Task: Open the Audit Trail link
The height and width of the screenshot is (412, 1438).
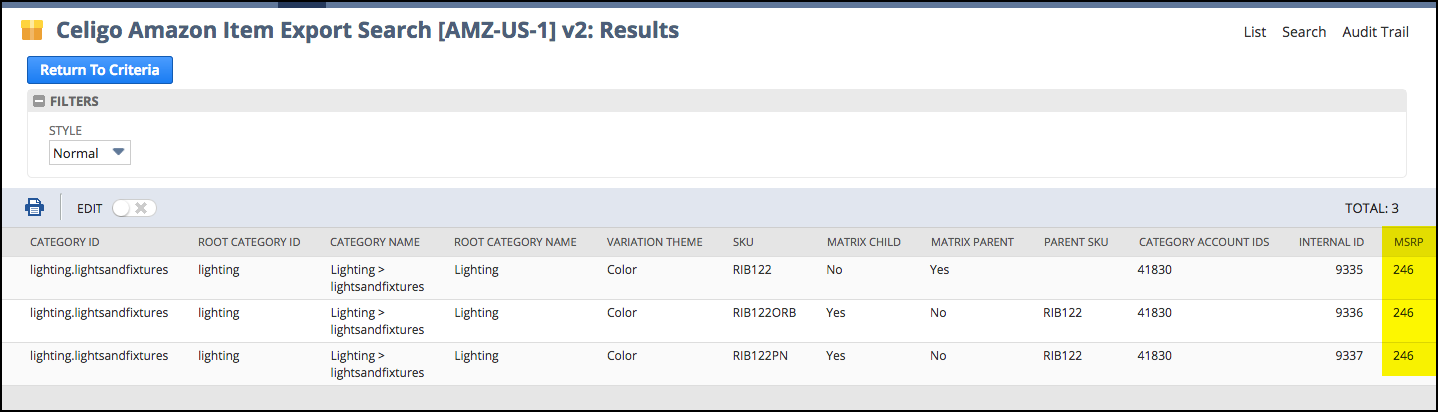Action: 1375,32
